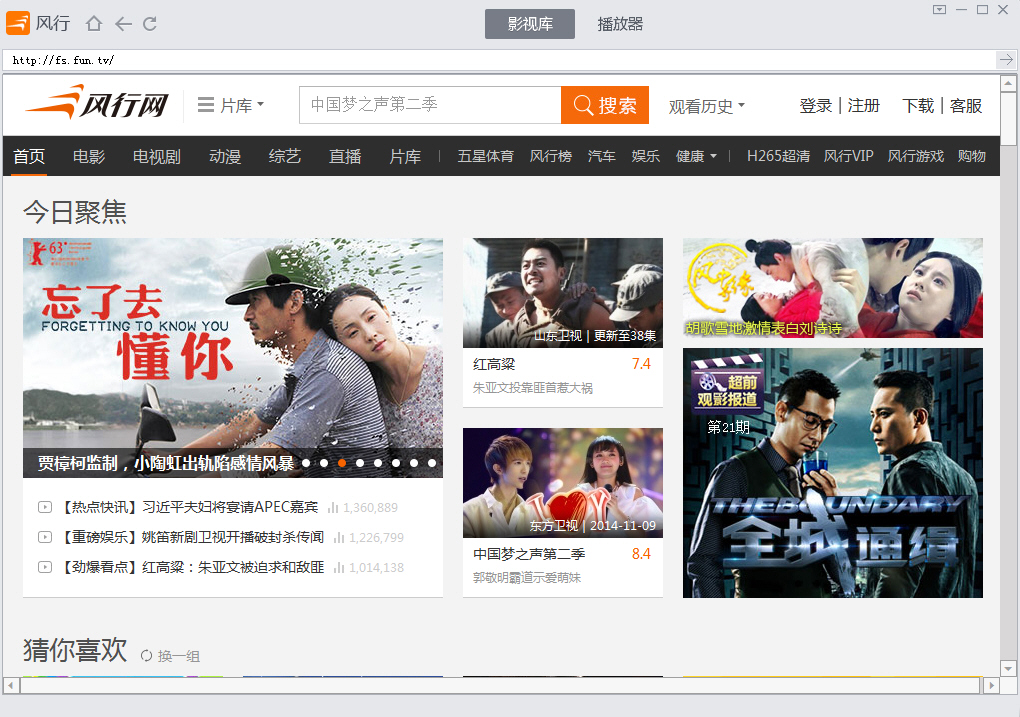Click the refresh icon beside 换一组
Viewport: 1020px width, 717px height.
point(146,656)
